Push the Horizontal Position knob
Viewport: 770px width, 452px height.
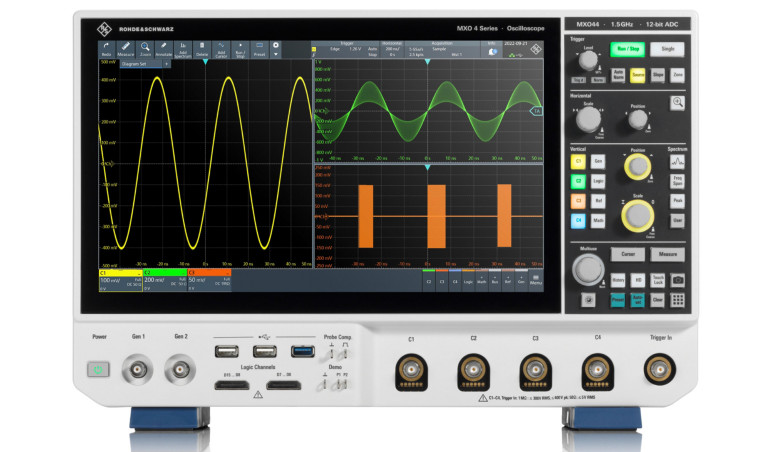point(638,119)
